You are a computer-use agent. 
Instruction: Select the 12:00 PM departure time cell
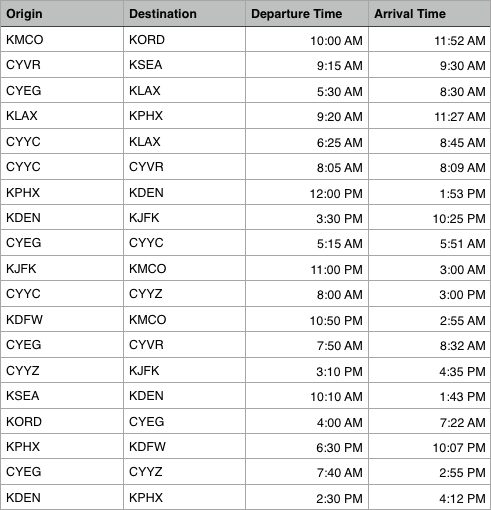click(x=307, y=192)
